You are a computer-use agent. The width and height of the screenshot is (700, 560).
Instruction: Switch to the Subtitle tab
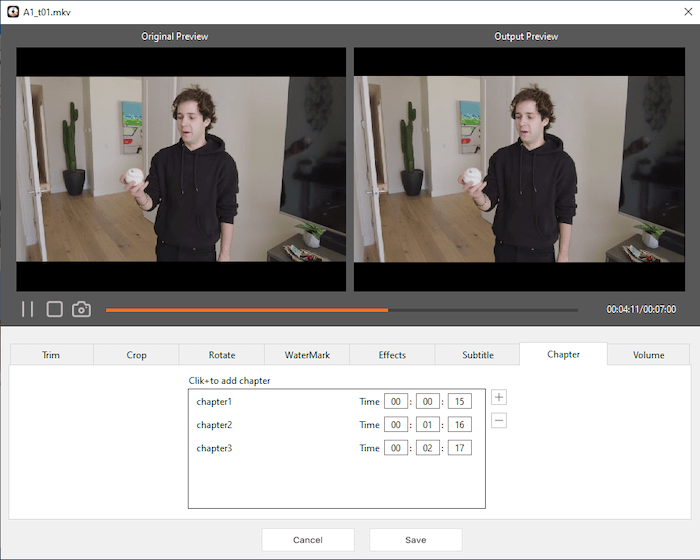[x=477, y=355]
